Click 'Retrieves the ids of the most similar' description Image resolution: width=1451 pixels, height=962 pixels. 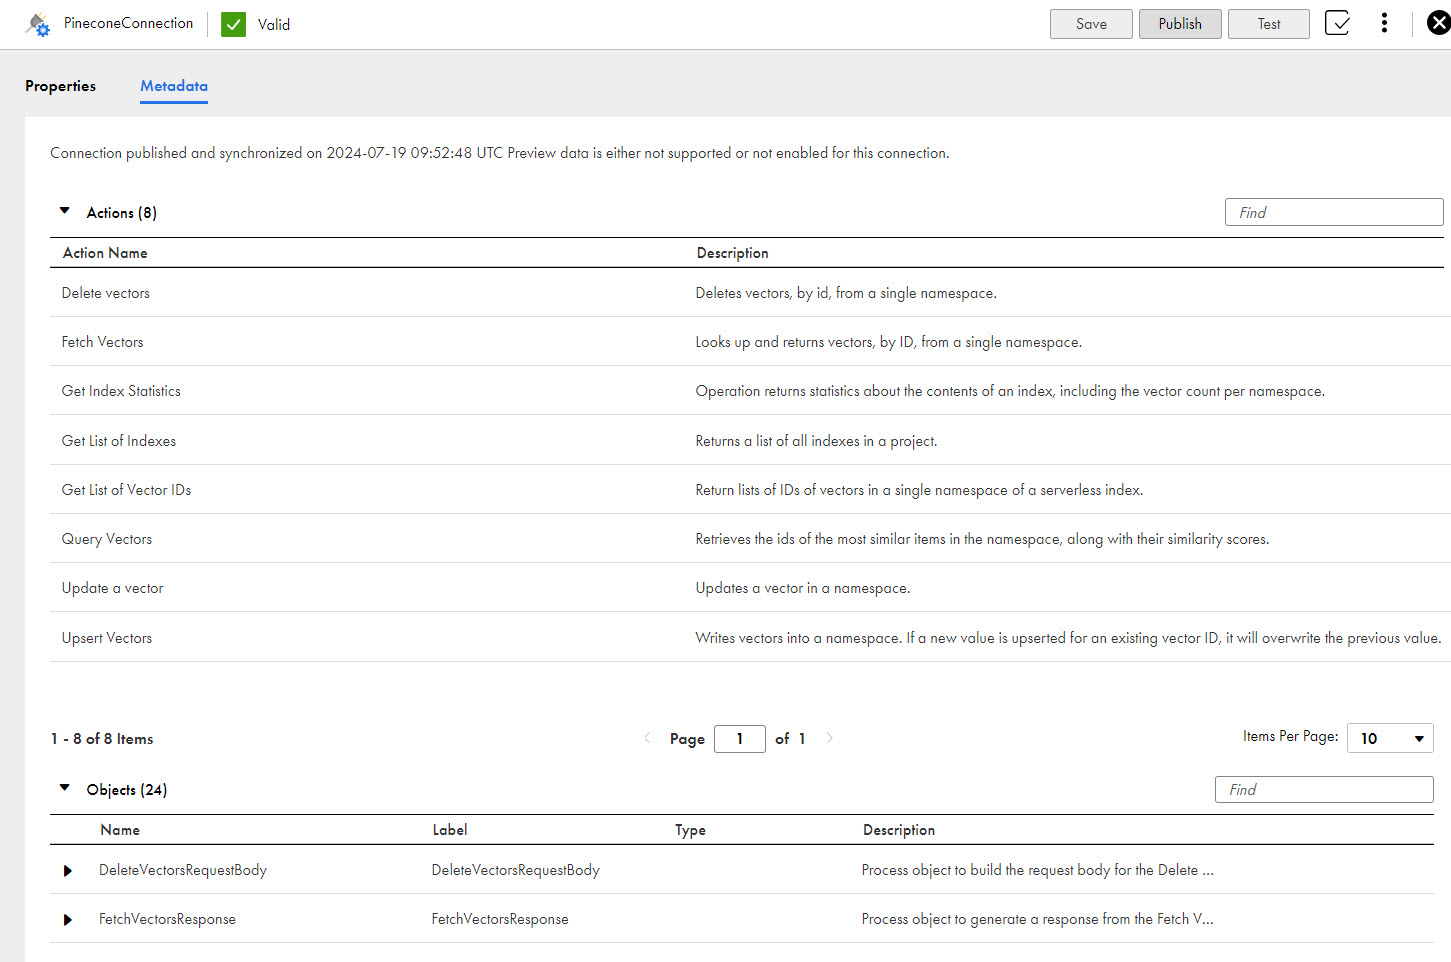point(982,539)
